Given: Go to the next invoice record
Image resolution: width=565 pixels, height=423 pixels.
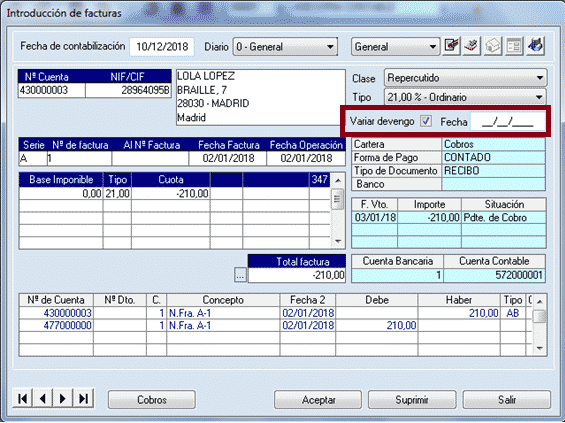Looking at the screenshot, I should click(x=63, y=398).
